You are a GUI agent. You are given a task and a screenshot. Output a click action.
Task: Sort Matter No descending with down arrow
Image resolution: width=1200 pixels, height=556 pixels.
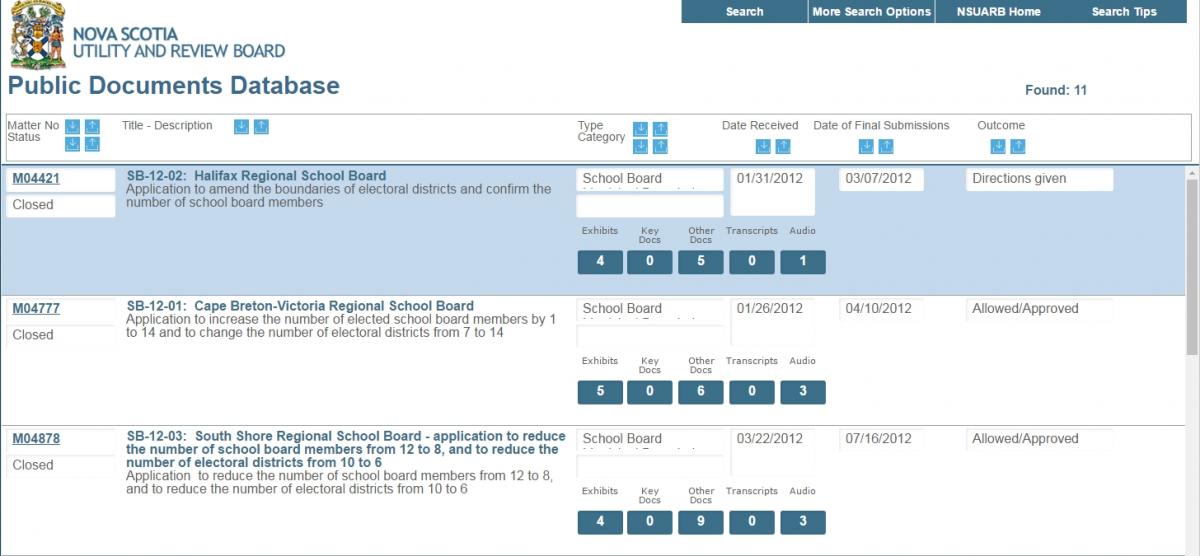72,126
